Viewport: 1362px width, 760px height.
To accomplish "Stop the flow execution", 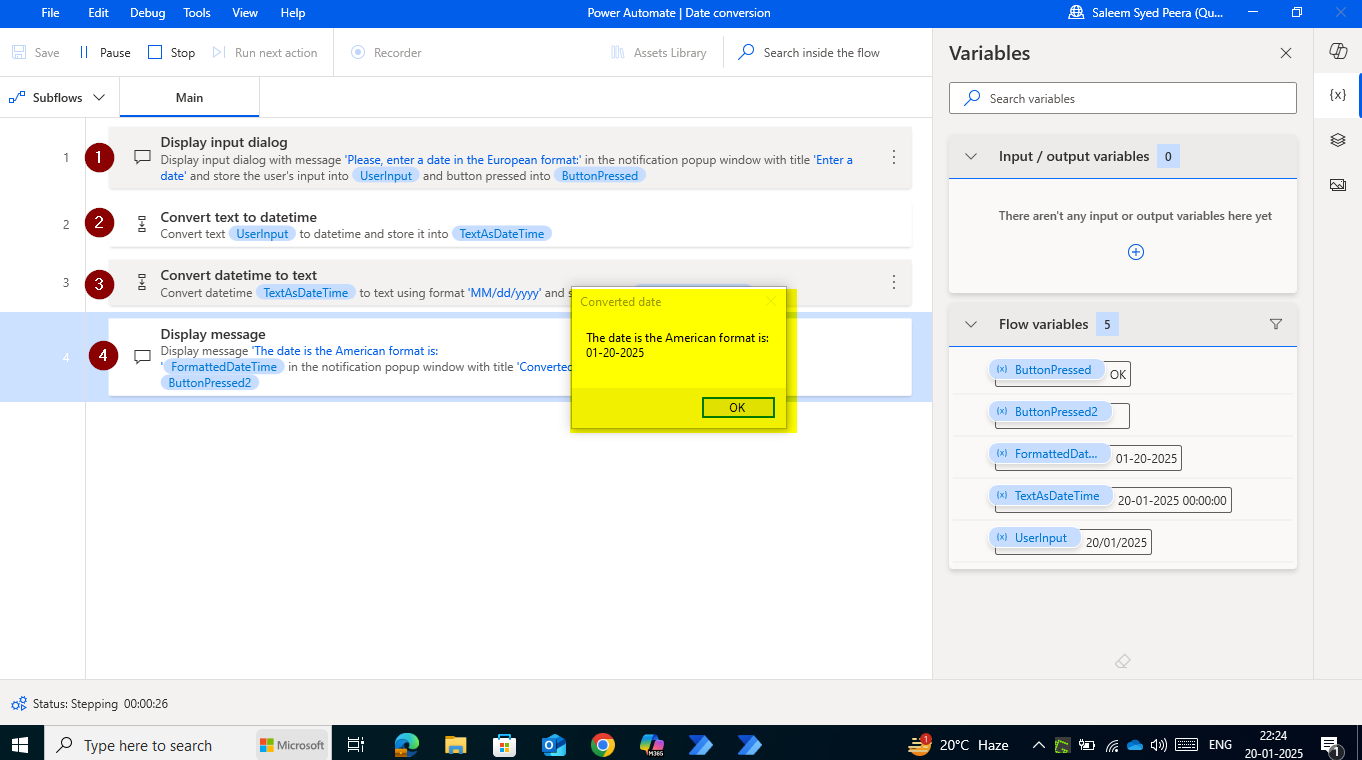I will (171, 53).
